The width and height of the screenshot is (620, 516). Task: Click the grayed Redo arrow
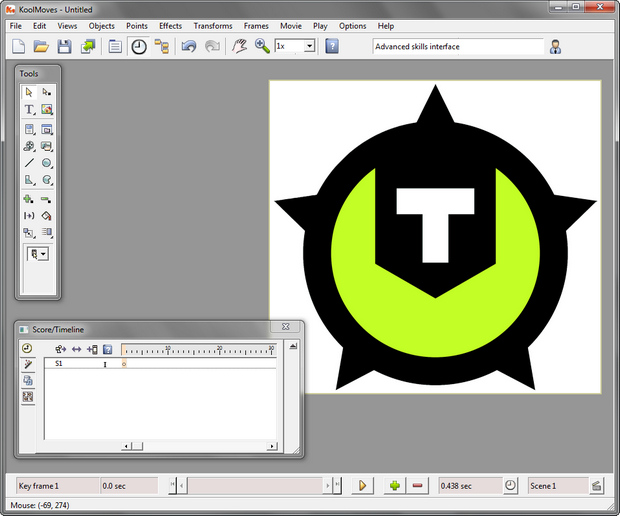[212, 46]
